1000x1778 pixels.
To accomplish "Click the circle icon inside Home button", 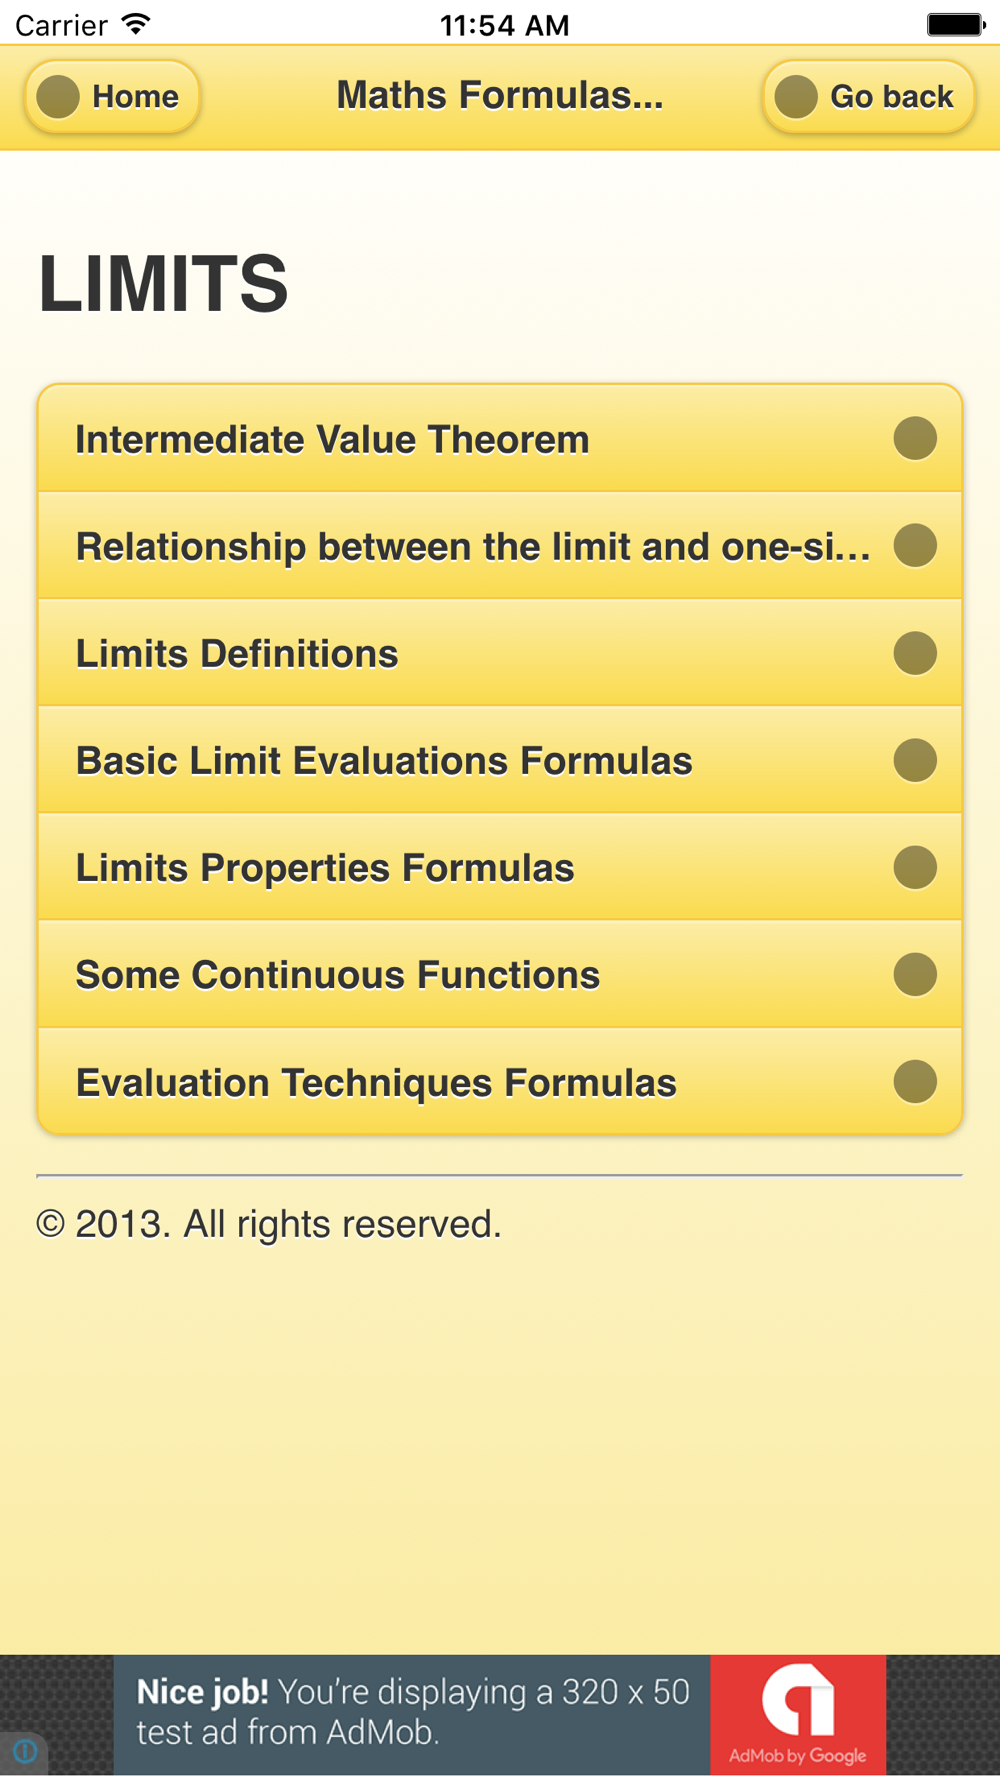I will pos(58,97).
